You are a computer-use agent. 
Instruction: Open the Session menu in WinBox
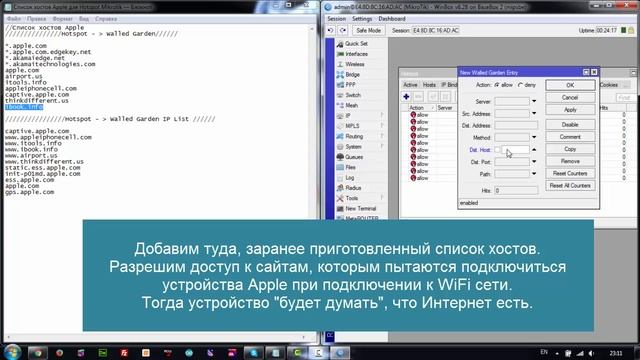[336, 19]
